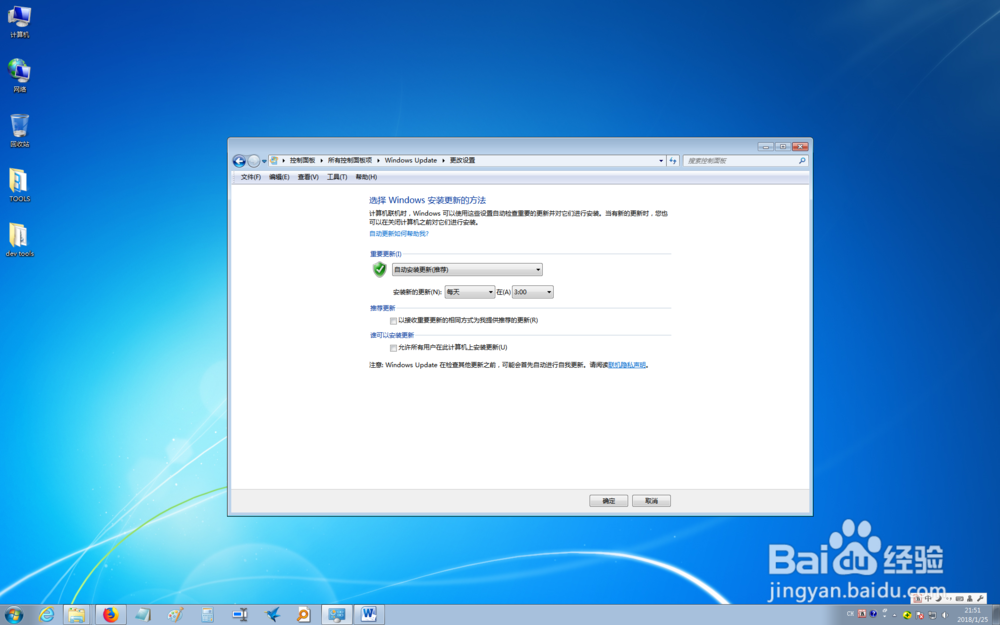Screen dimensions: 1000x625
Task: Show hidden tray icons with the up arrow
Action: 894,615
